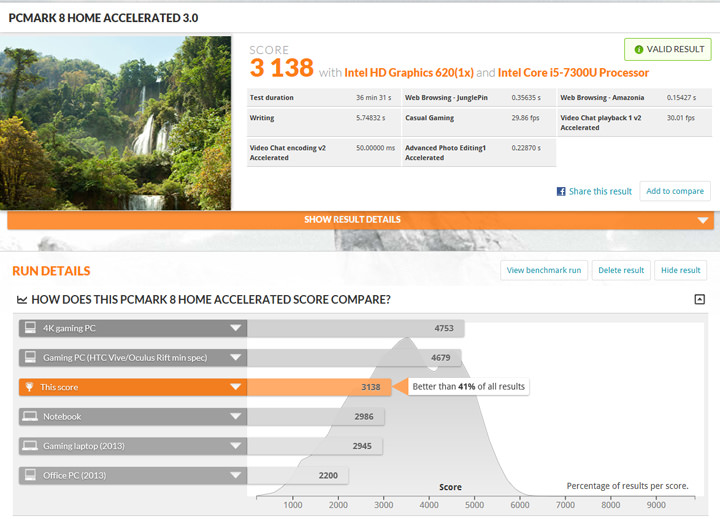720x519 pixels.
Task: Click the Add to compare button
Action: coord(674,191)
